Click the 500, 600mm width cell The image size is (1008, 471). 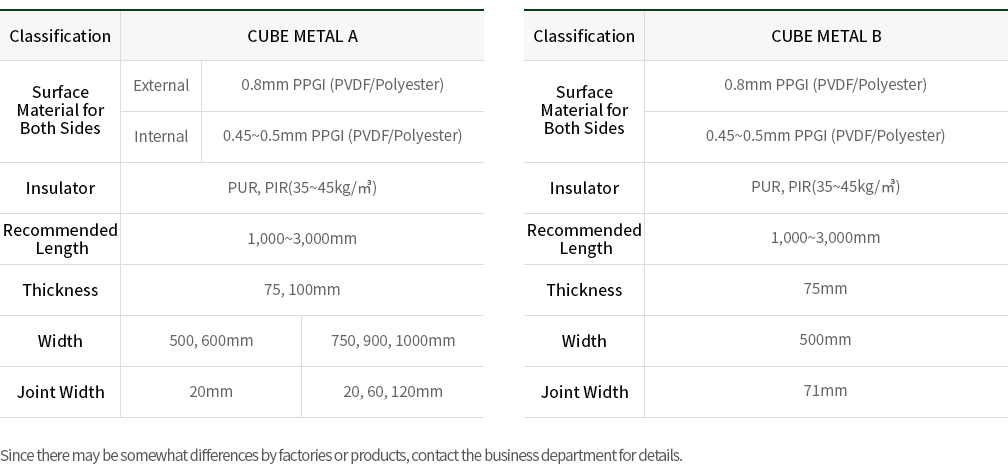(211, 341)
